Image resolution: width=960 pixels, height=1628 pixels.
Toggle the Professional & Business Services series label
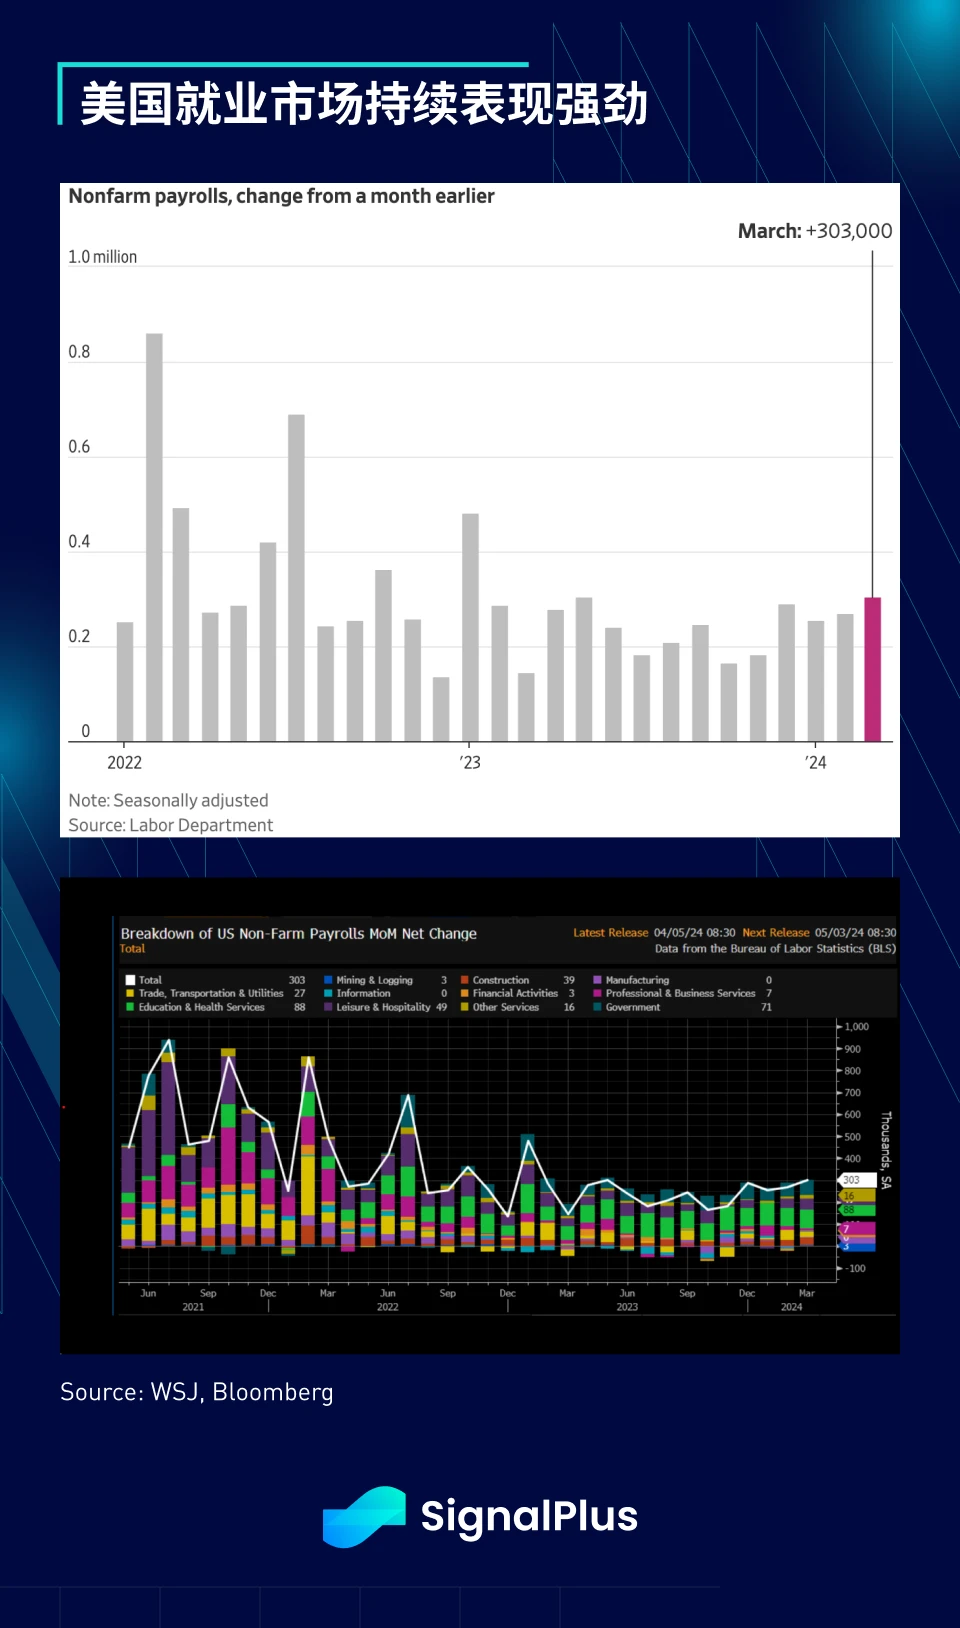[680, 993]
